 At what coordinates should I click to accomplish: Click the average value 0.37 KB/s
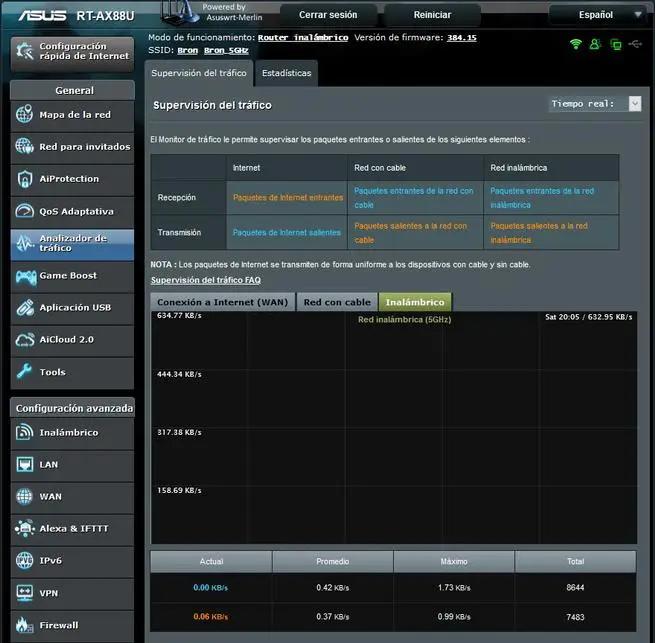coord(333,617)
